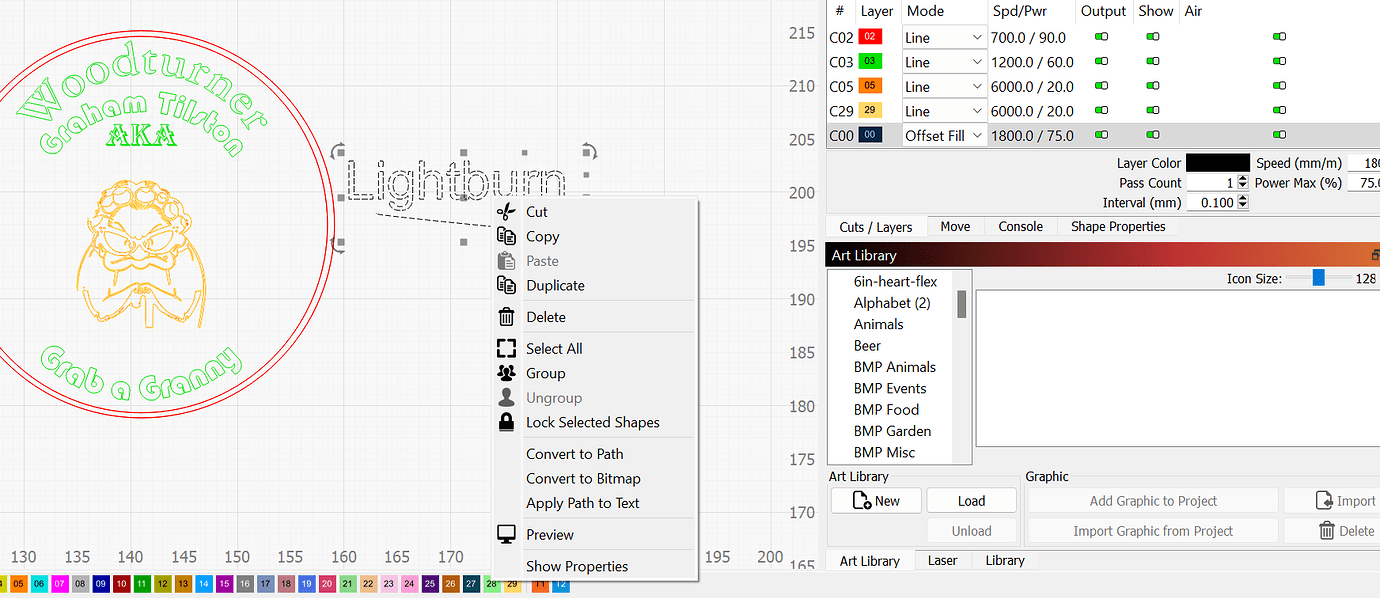The height and width of the screenshot is (598, 1380).
Task: Click the scissors Cut icon
Action: point(507,211)
